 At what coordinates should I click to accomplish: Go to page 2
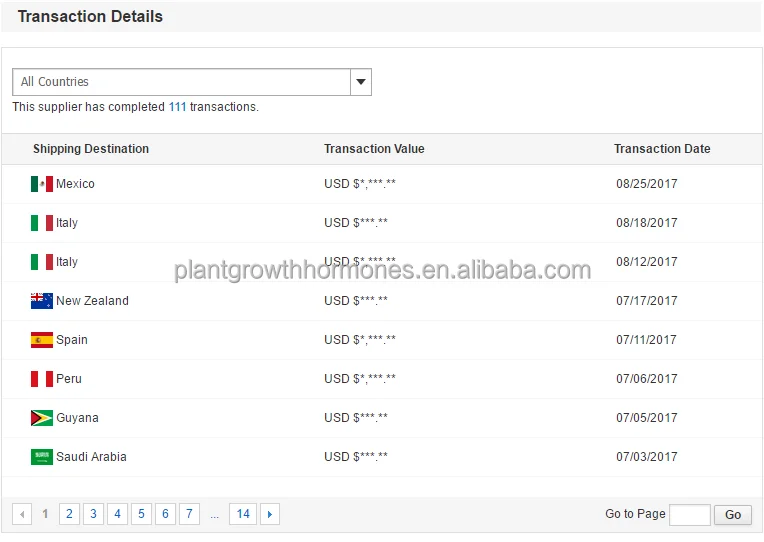69,514
